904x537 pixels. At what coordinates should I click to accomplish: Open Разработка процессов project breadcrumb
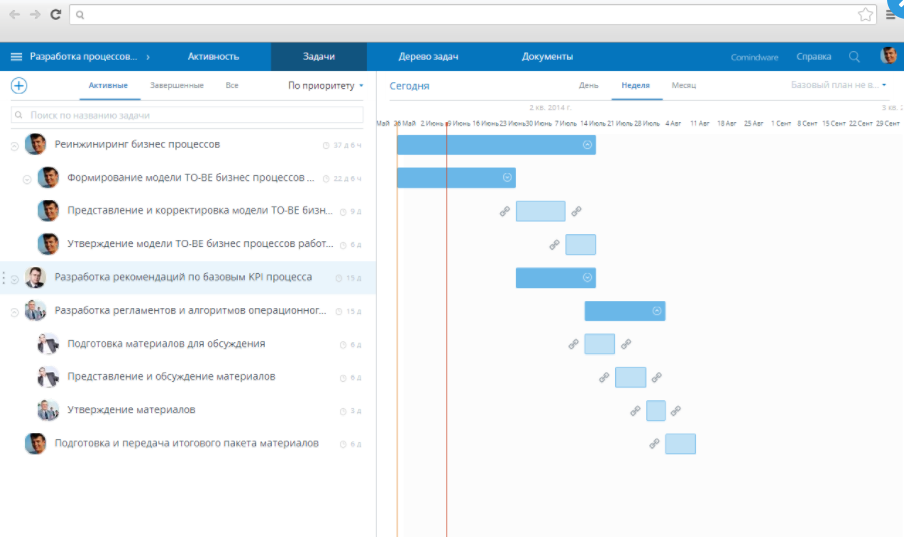click(84, 57)
